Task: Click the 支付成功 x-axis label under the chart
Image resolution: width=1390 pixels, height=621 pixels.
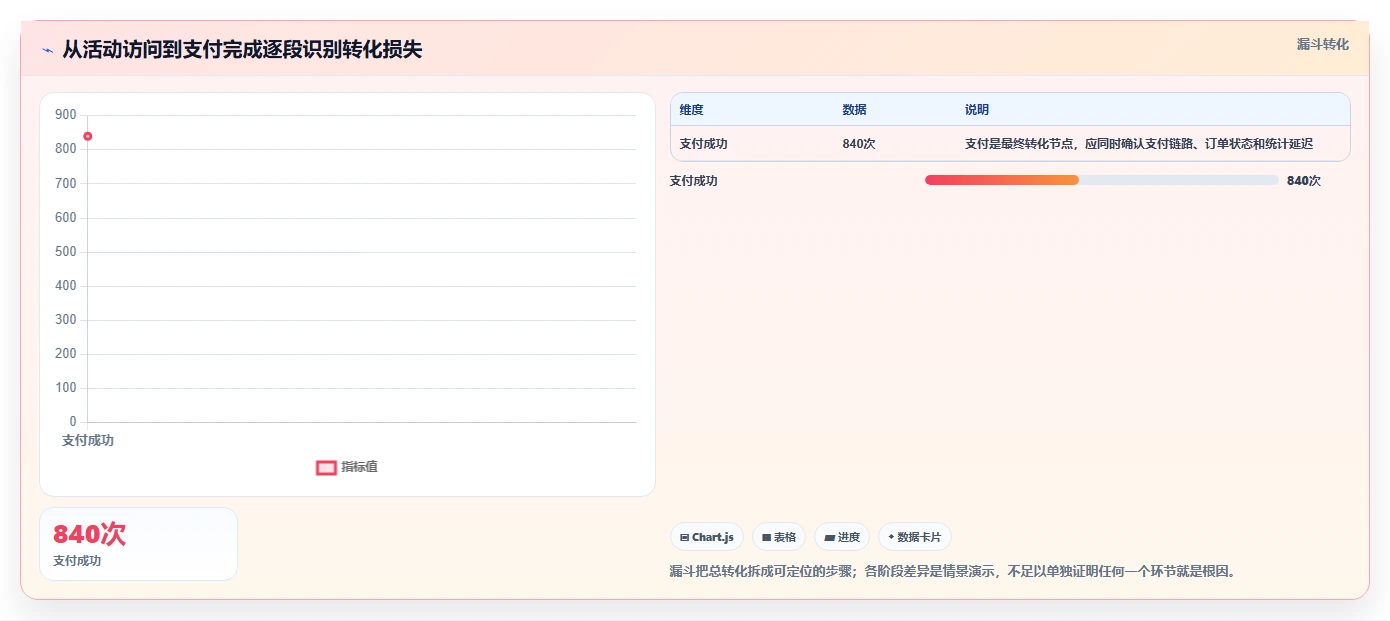Action: point(88,440)
